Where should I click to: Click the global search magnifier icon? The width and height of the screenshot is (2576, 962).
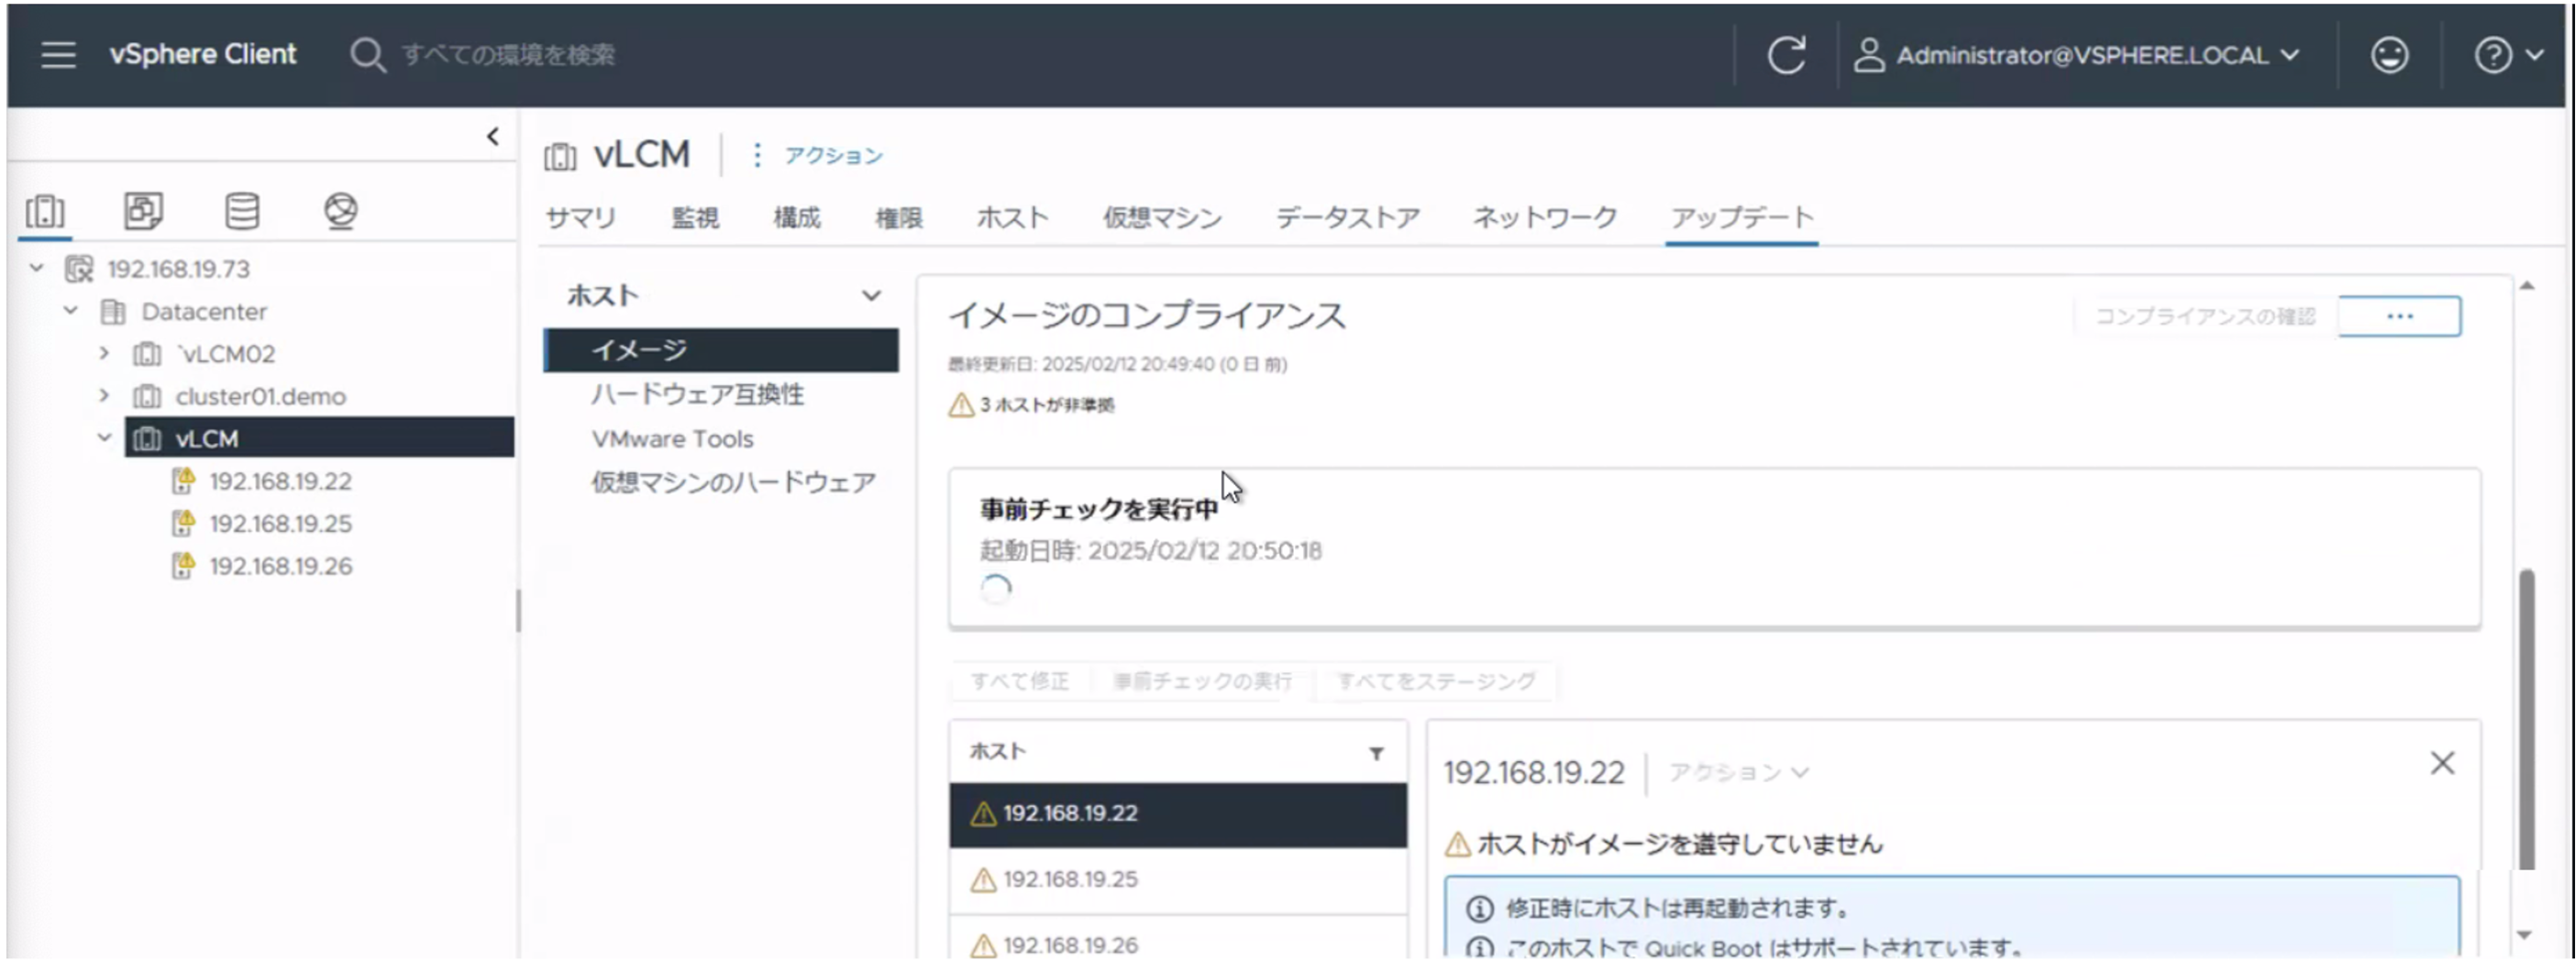pos(367,54)
